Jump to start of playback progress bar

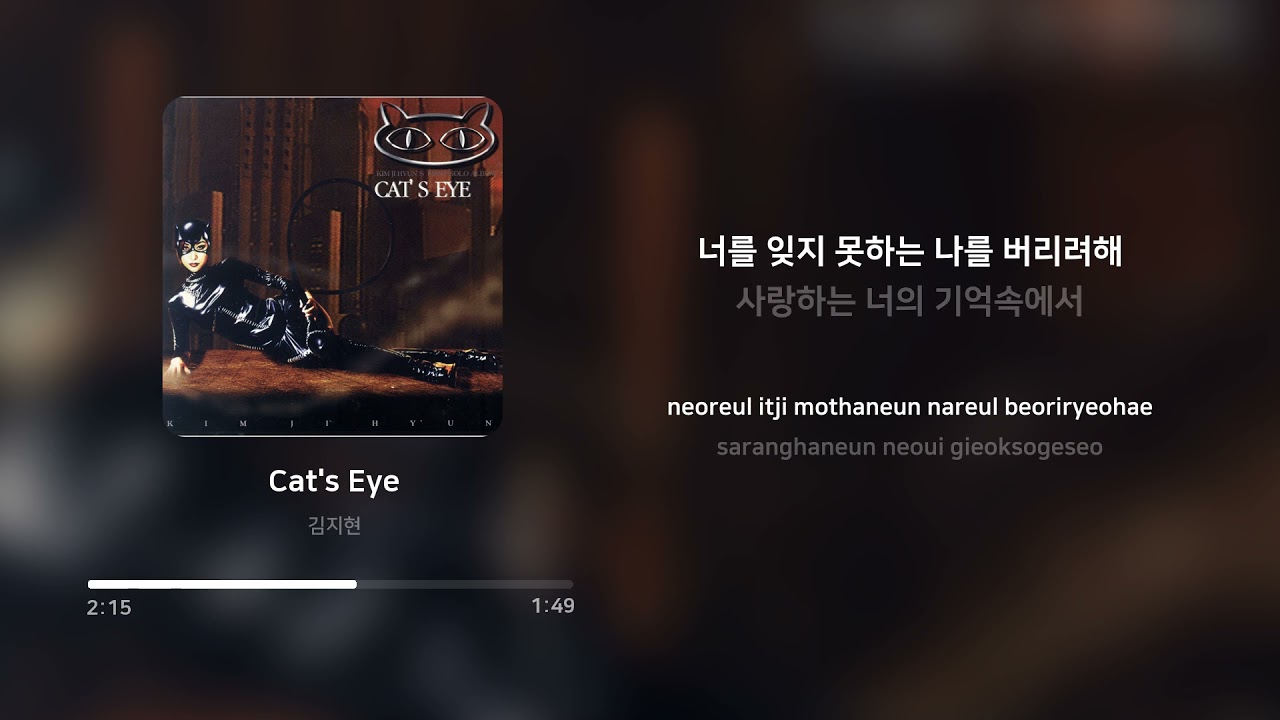91,584
